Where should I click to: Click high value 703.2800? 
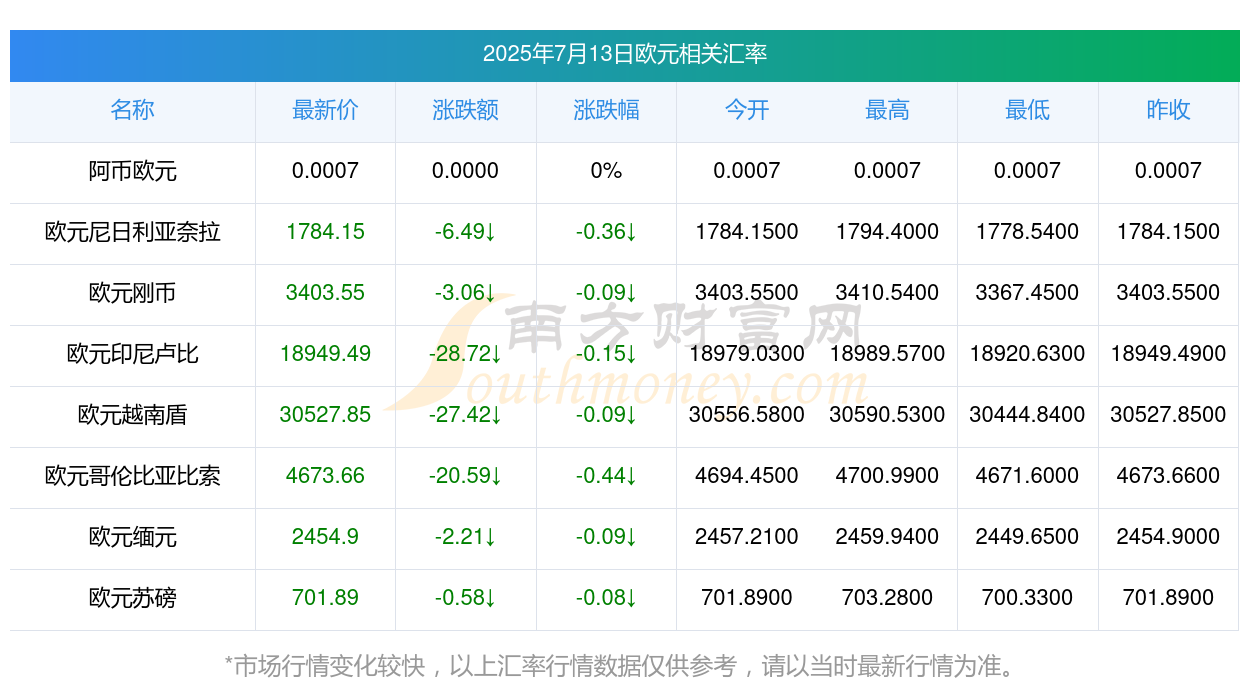[887, 598]
